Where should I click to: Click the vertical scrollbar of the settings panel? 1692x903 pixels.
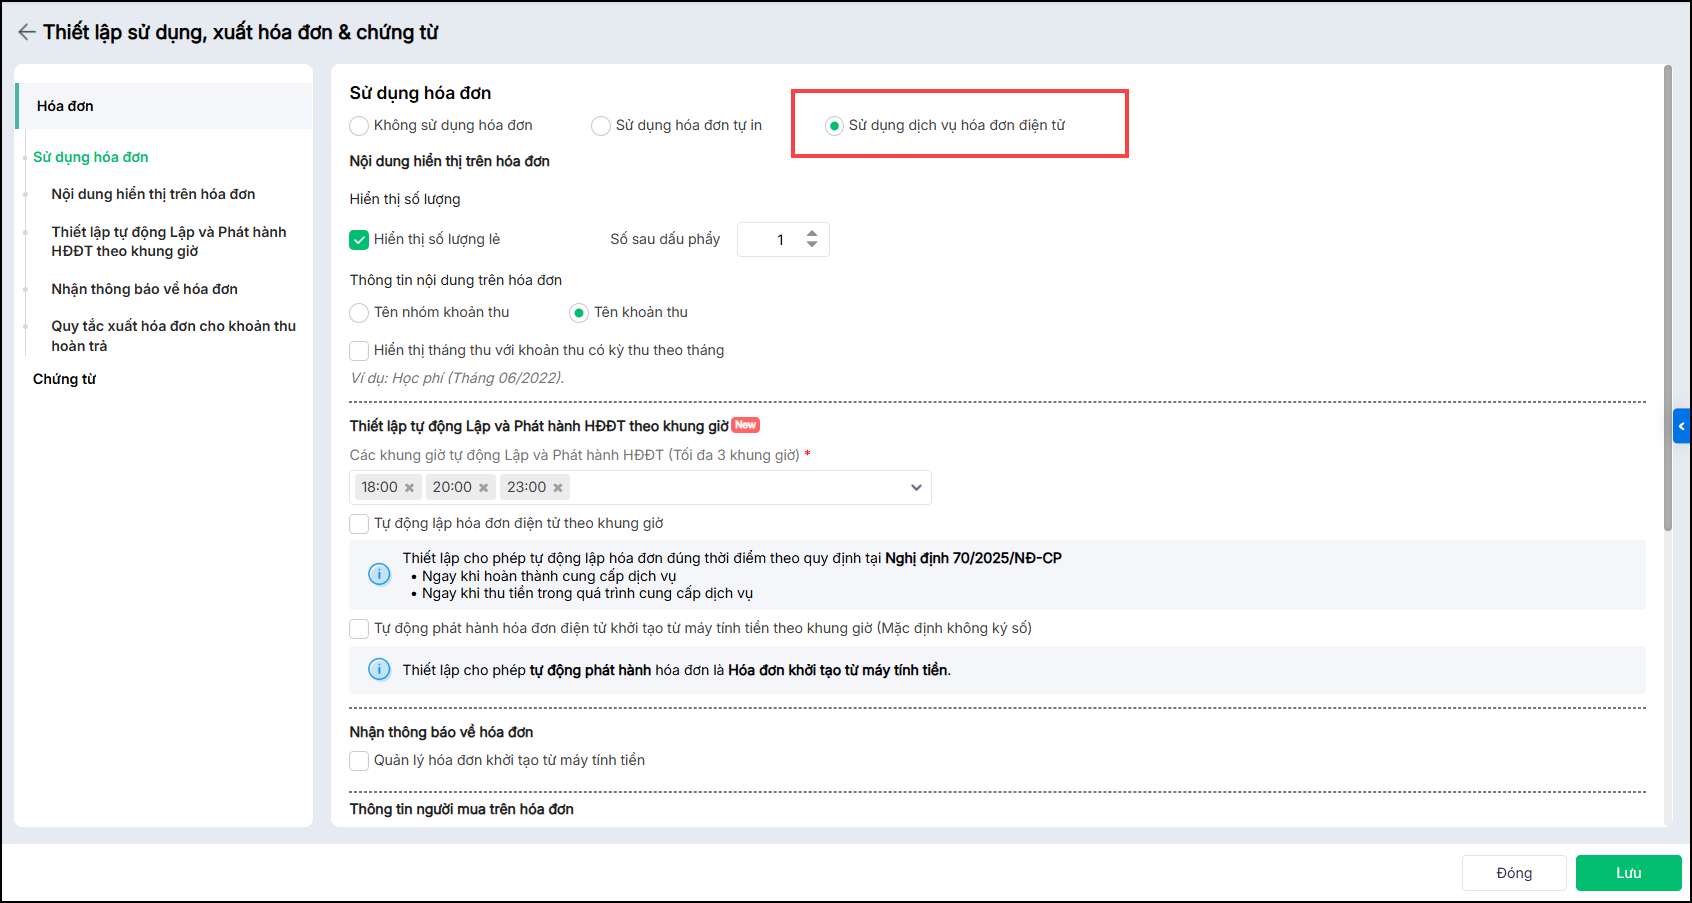(1668, 298)
